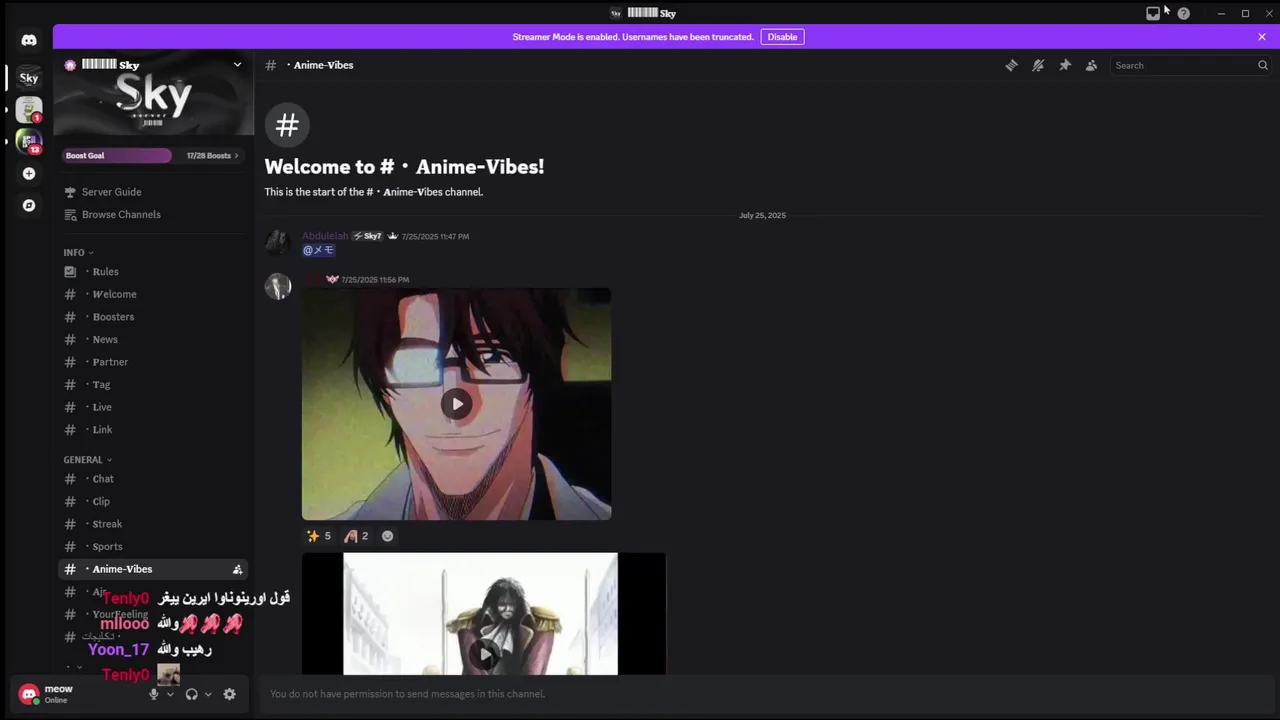This screenshot has width=1280, height=720.
Task: Open the Welcome channel
Action: (x=153, y=294)
